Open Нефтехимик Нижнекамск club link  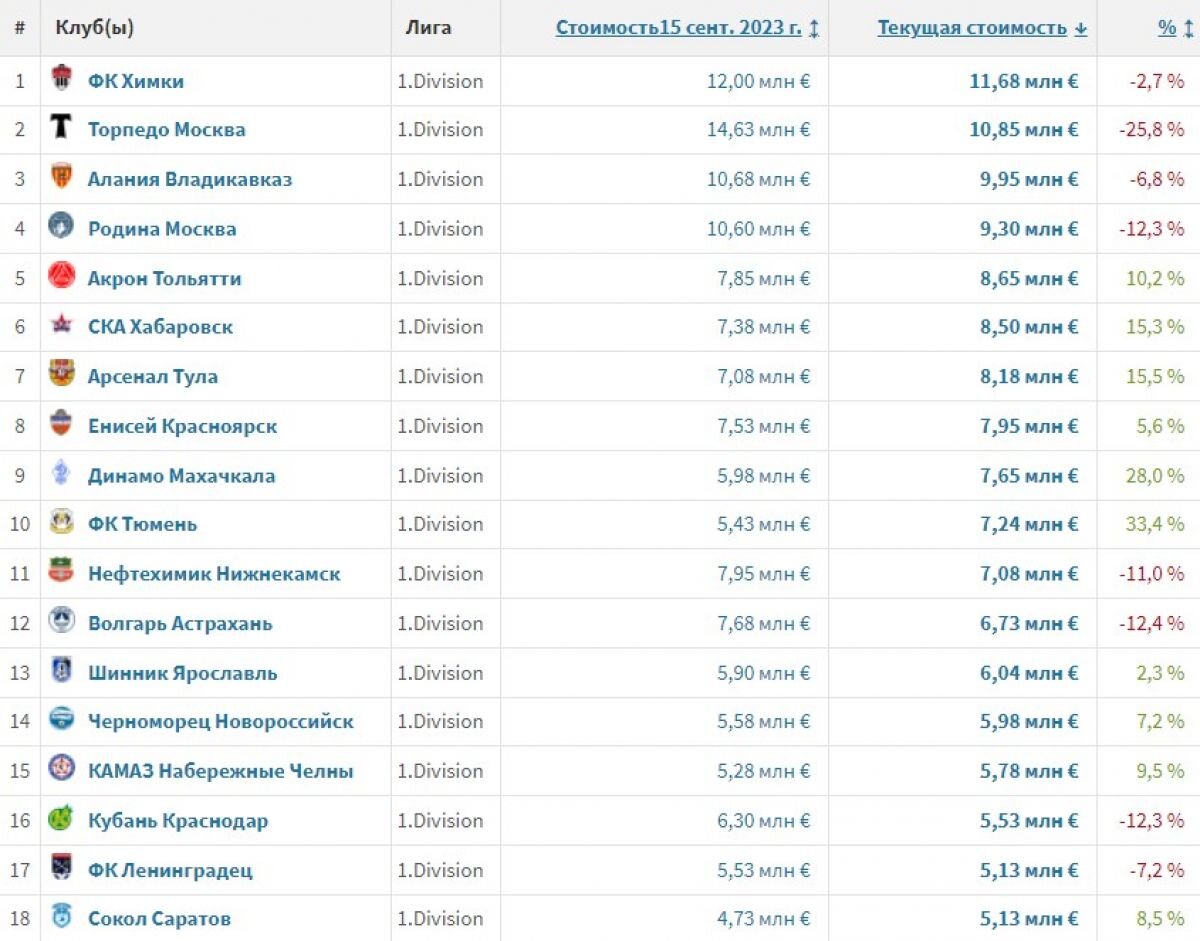[214, 574]
